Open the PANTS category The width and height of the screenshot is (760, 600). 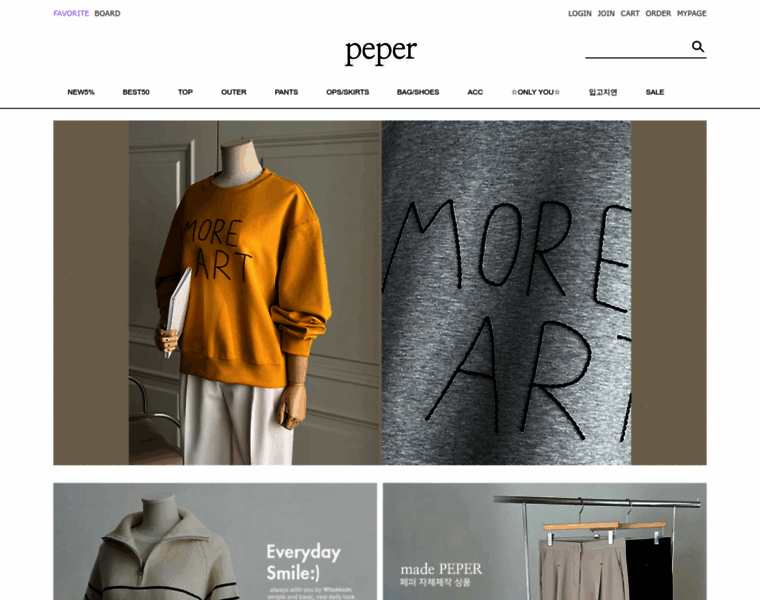(x=286, y=92)
